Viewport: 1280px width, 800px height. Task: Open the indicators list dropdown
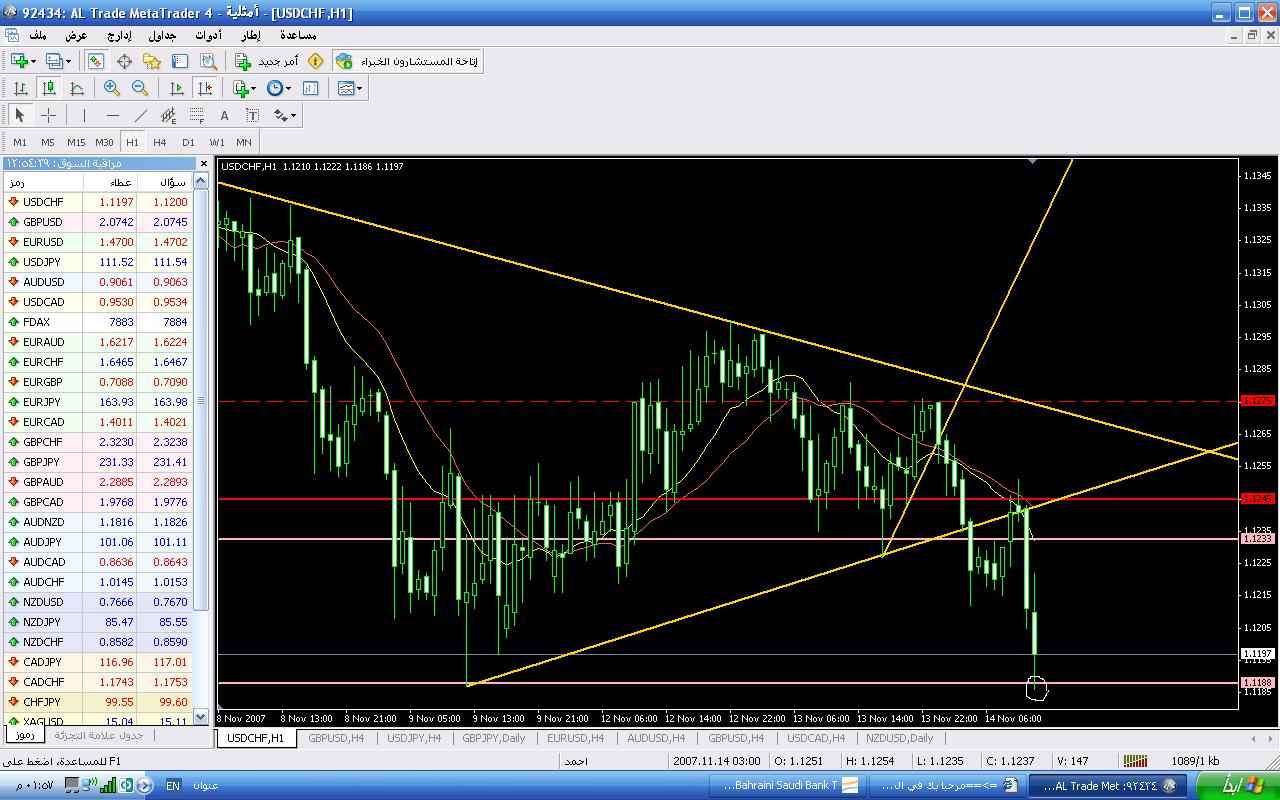[x=245, y=88]
